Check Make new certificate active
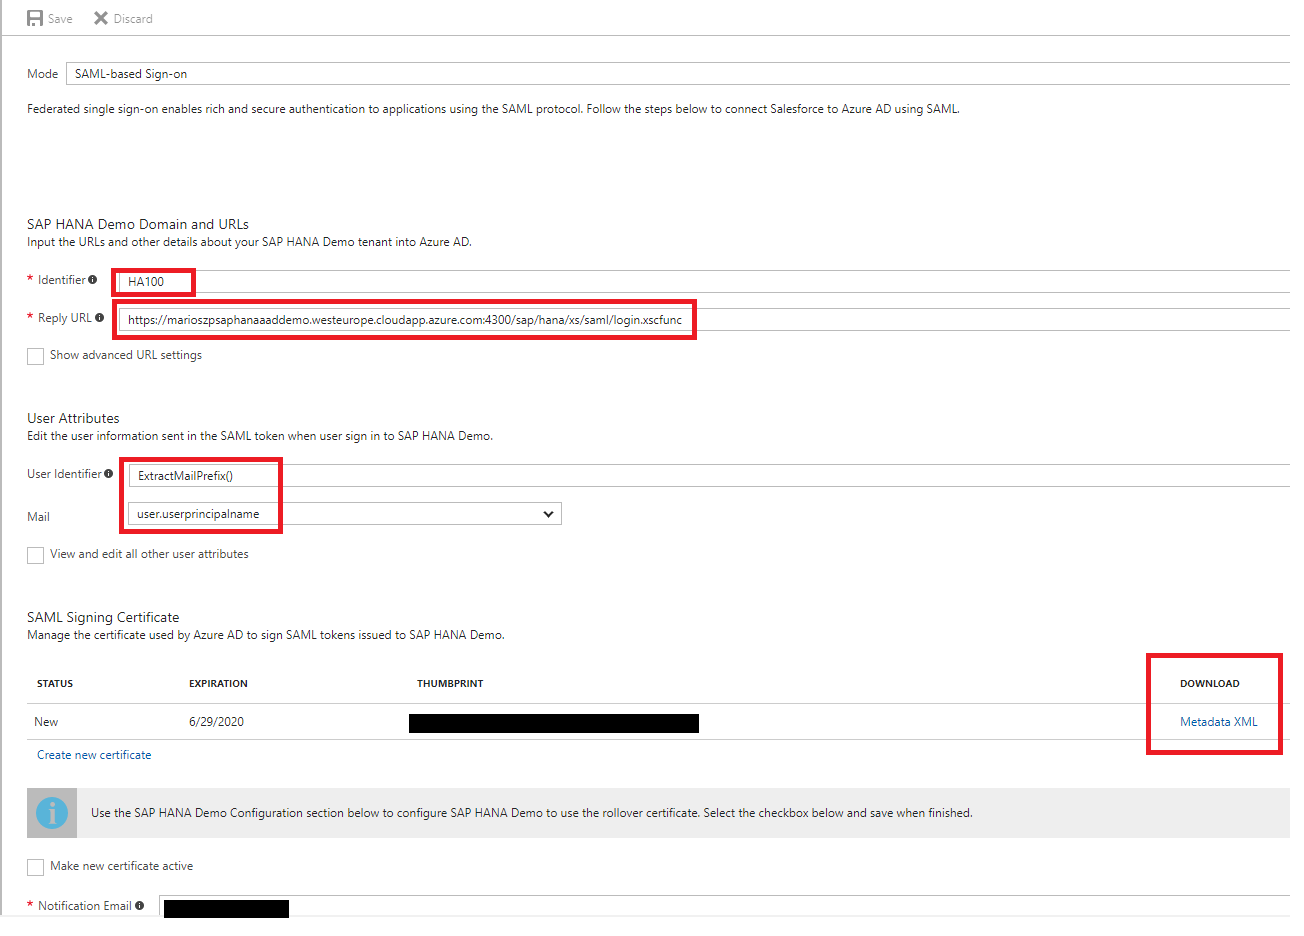1304x936 pixels. click(x=36, y=867)
